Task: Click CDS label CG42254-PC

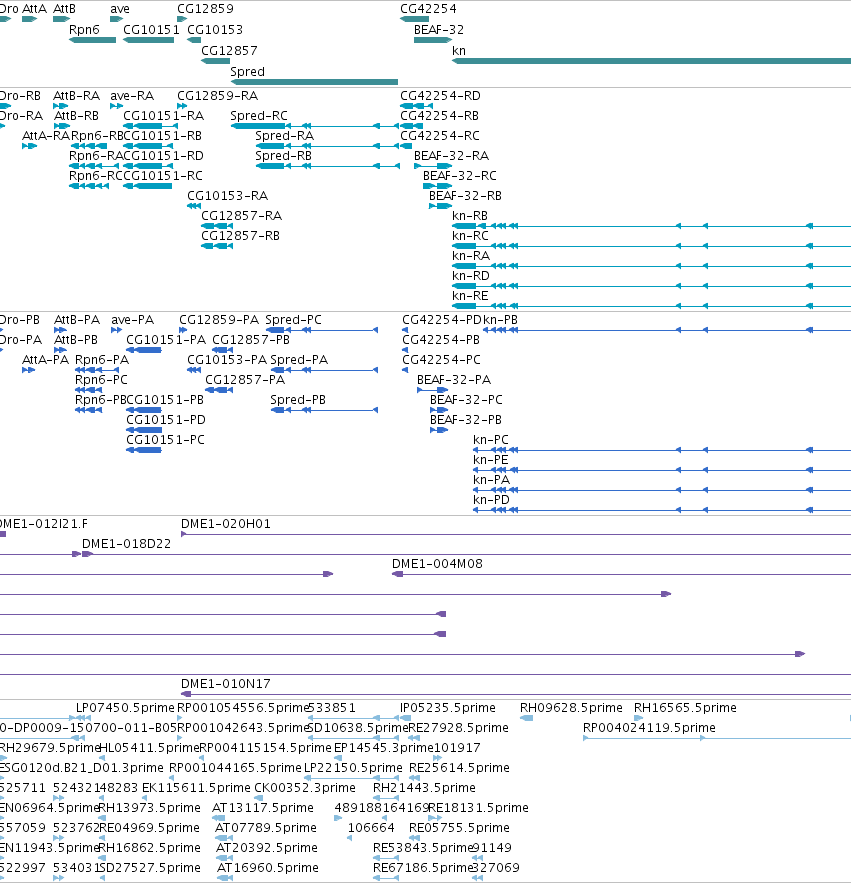Action: pyautogui.click(x=441, y=360)
